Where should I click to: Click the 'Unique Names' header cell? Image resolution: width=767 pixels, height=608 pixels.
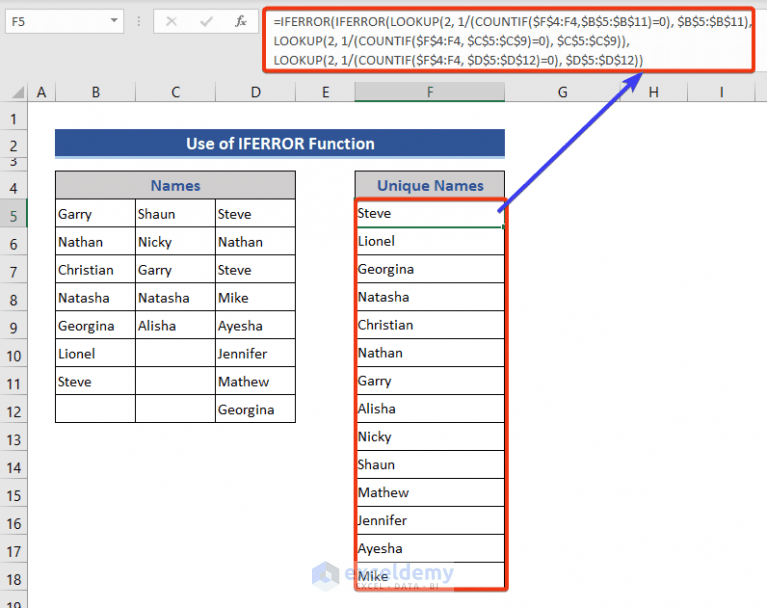coord(429,185)
